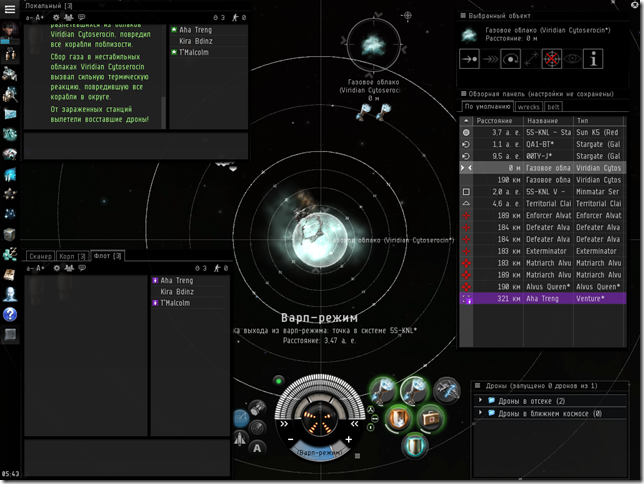Select the Флот [3] chat tab
The image size is (644, 484).
pos(107,256)
